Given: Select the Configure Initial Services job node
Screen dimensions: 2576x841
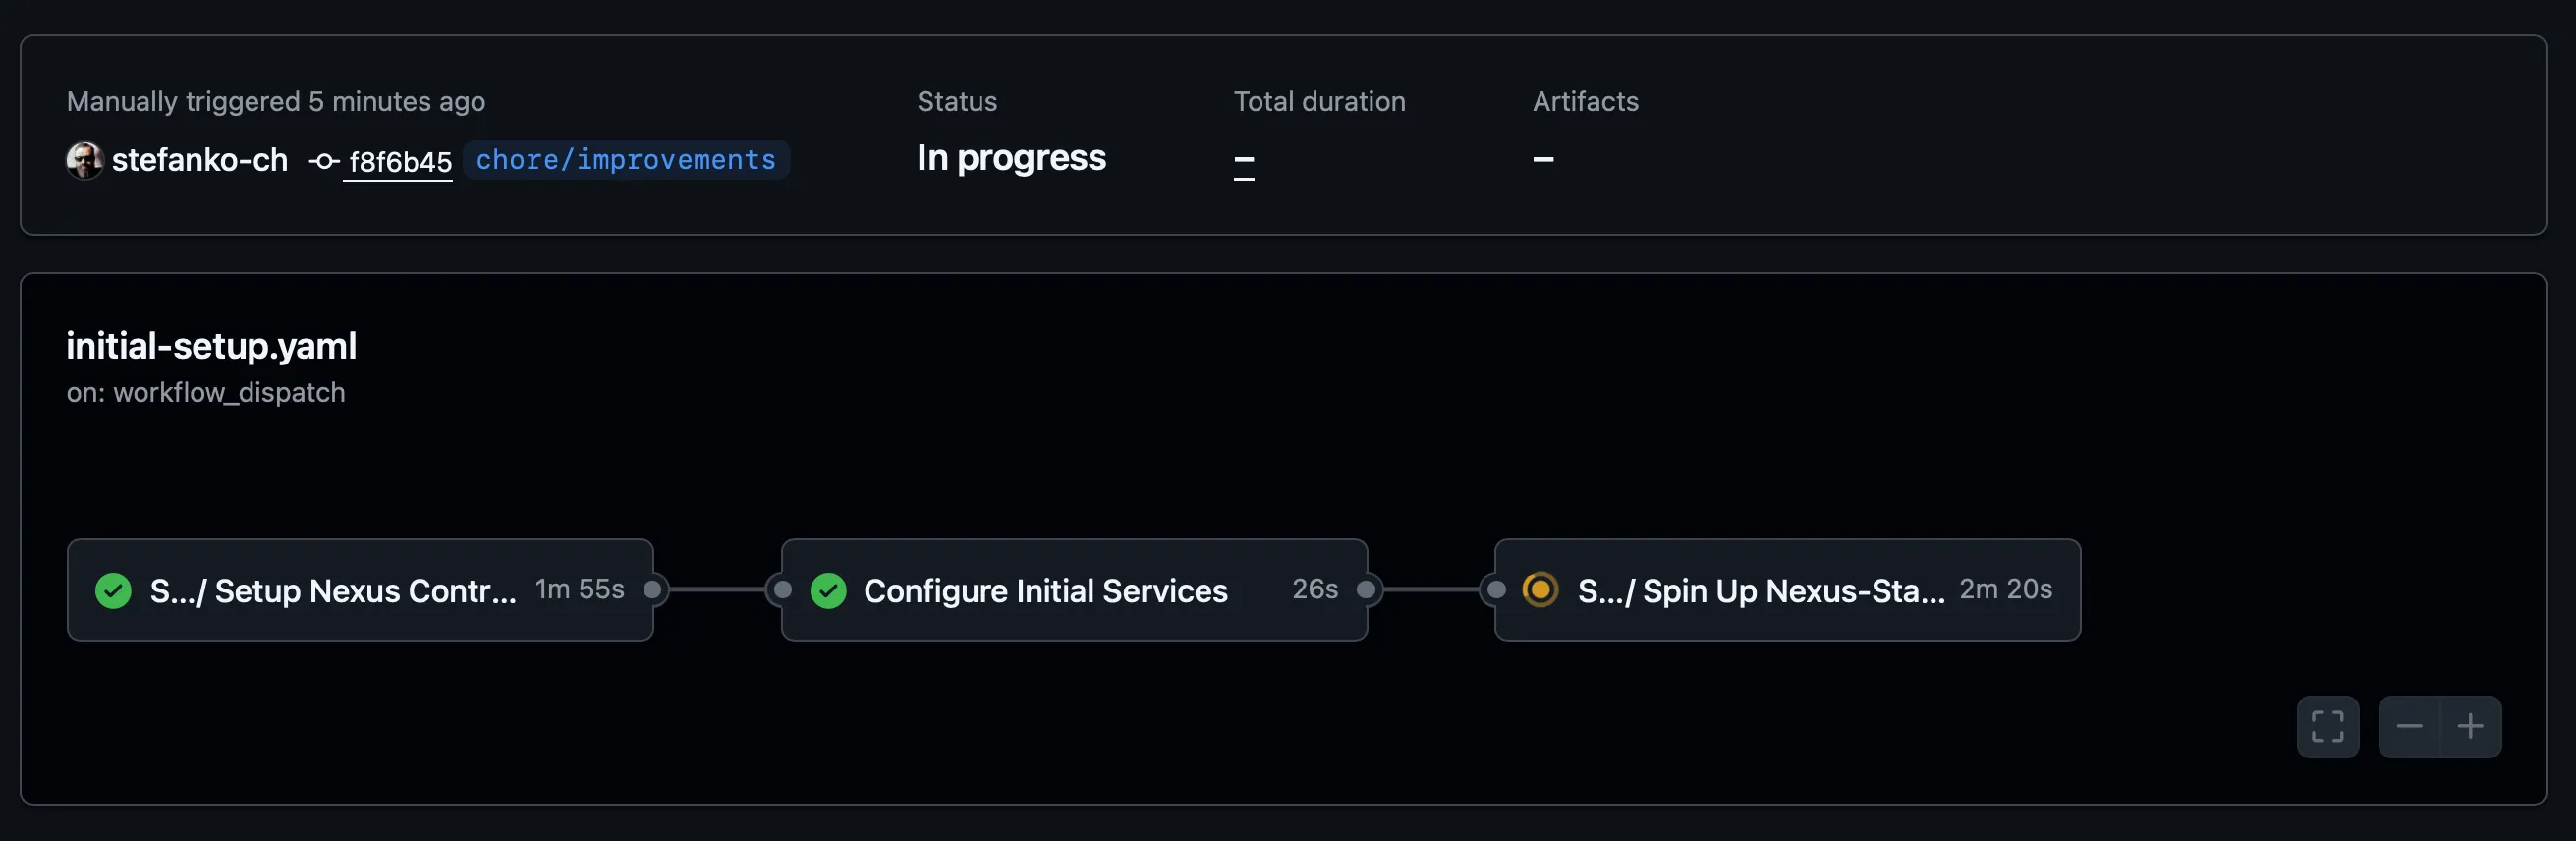Looking at the screenshot, I should [x=1045, y=591].
